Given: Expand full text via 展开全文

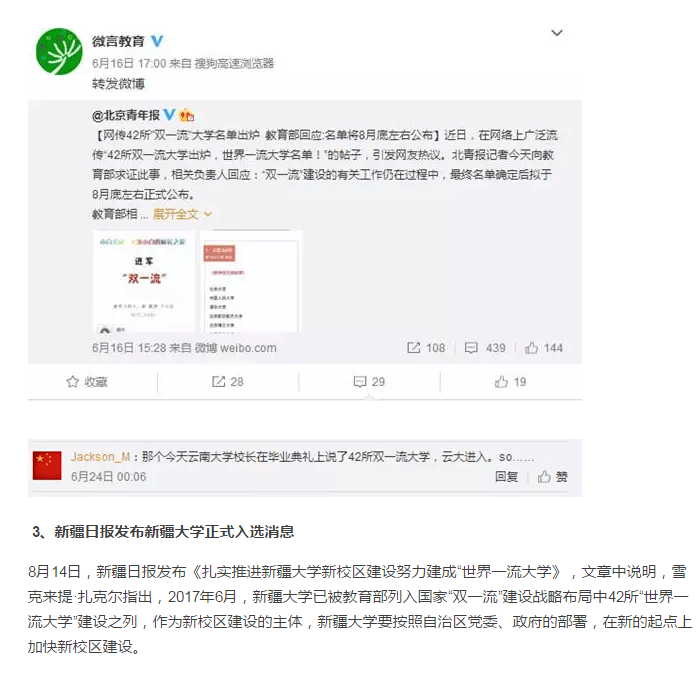Looking at the screenshot, I should tap(182, 215).
